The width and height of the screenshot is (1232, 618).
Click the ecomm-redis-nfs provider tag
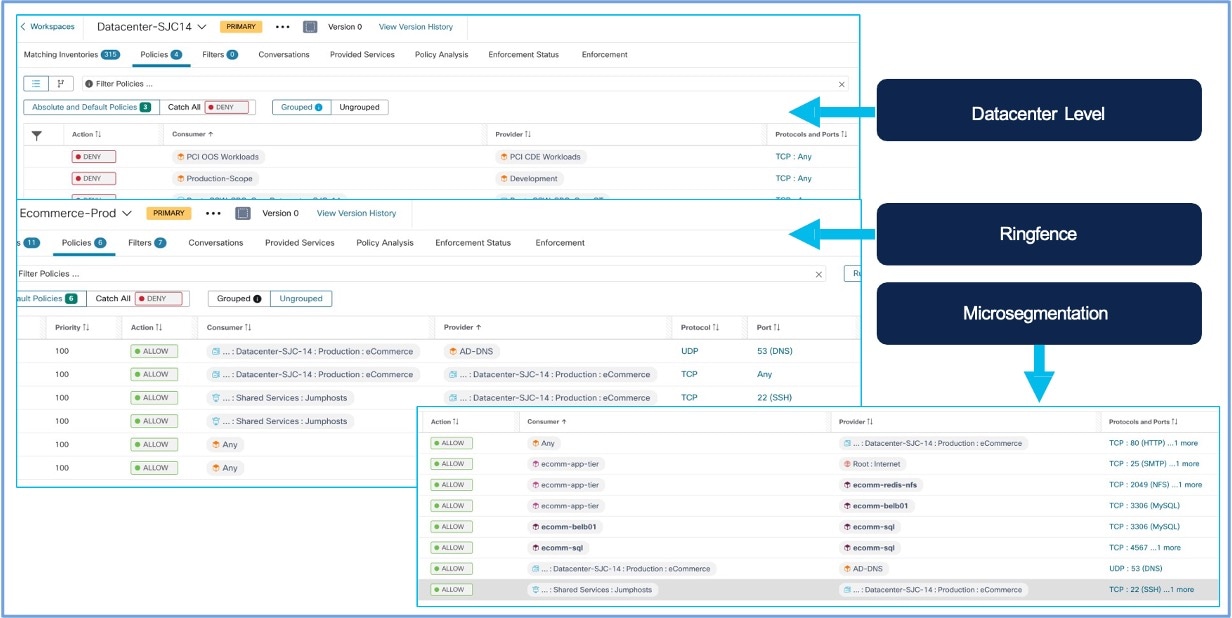(x=882, y=485)
